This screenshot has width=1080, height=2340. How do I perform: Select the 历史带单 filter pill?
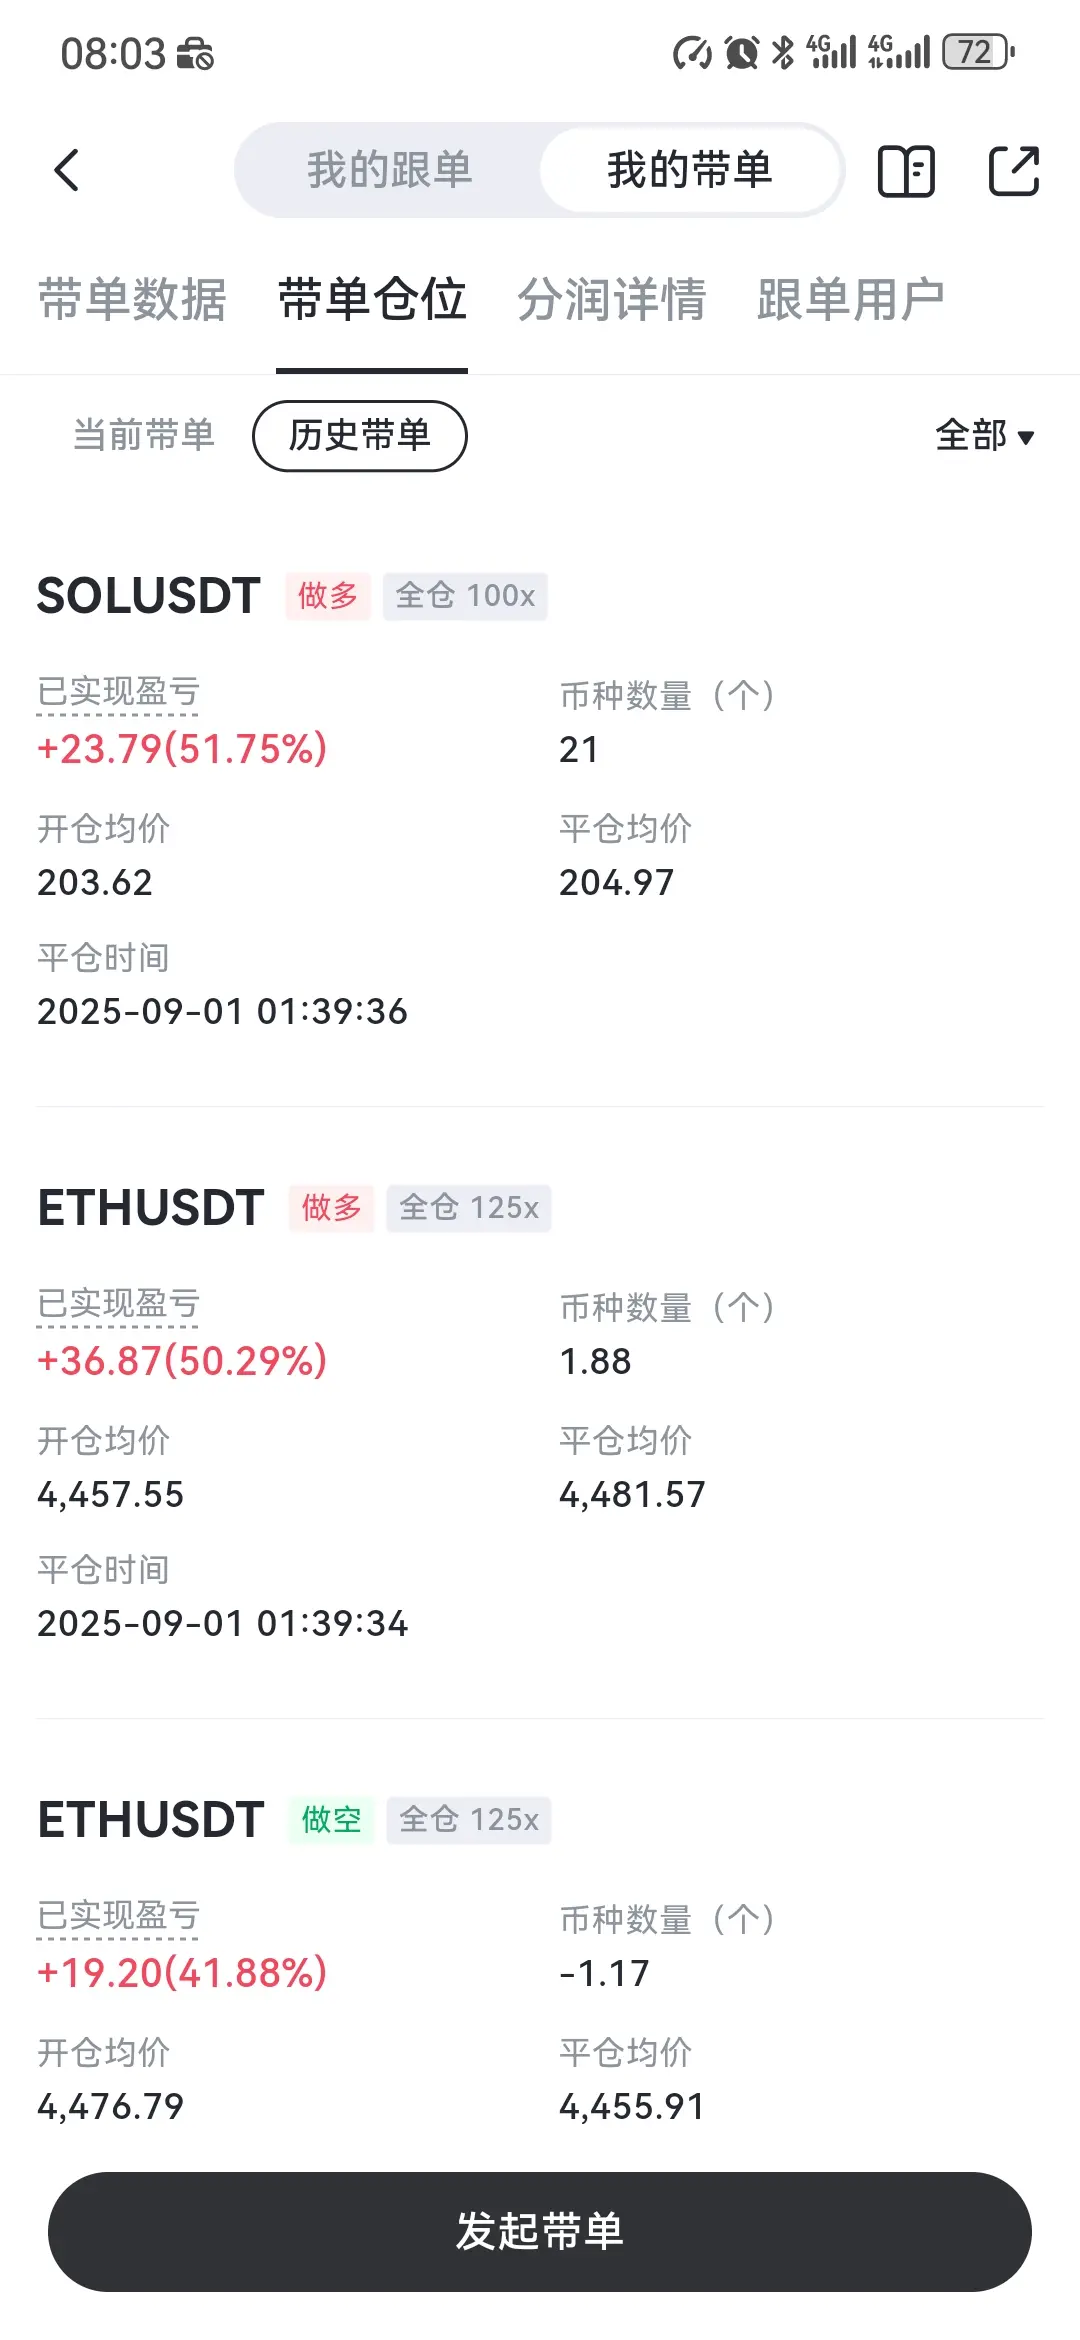(x=360, y=435)
